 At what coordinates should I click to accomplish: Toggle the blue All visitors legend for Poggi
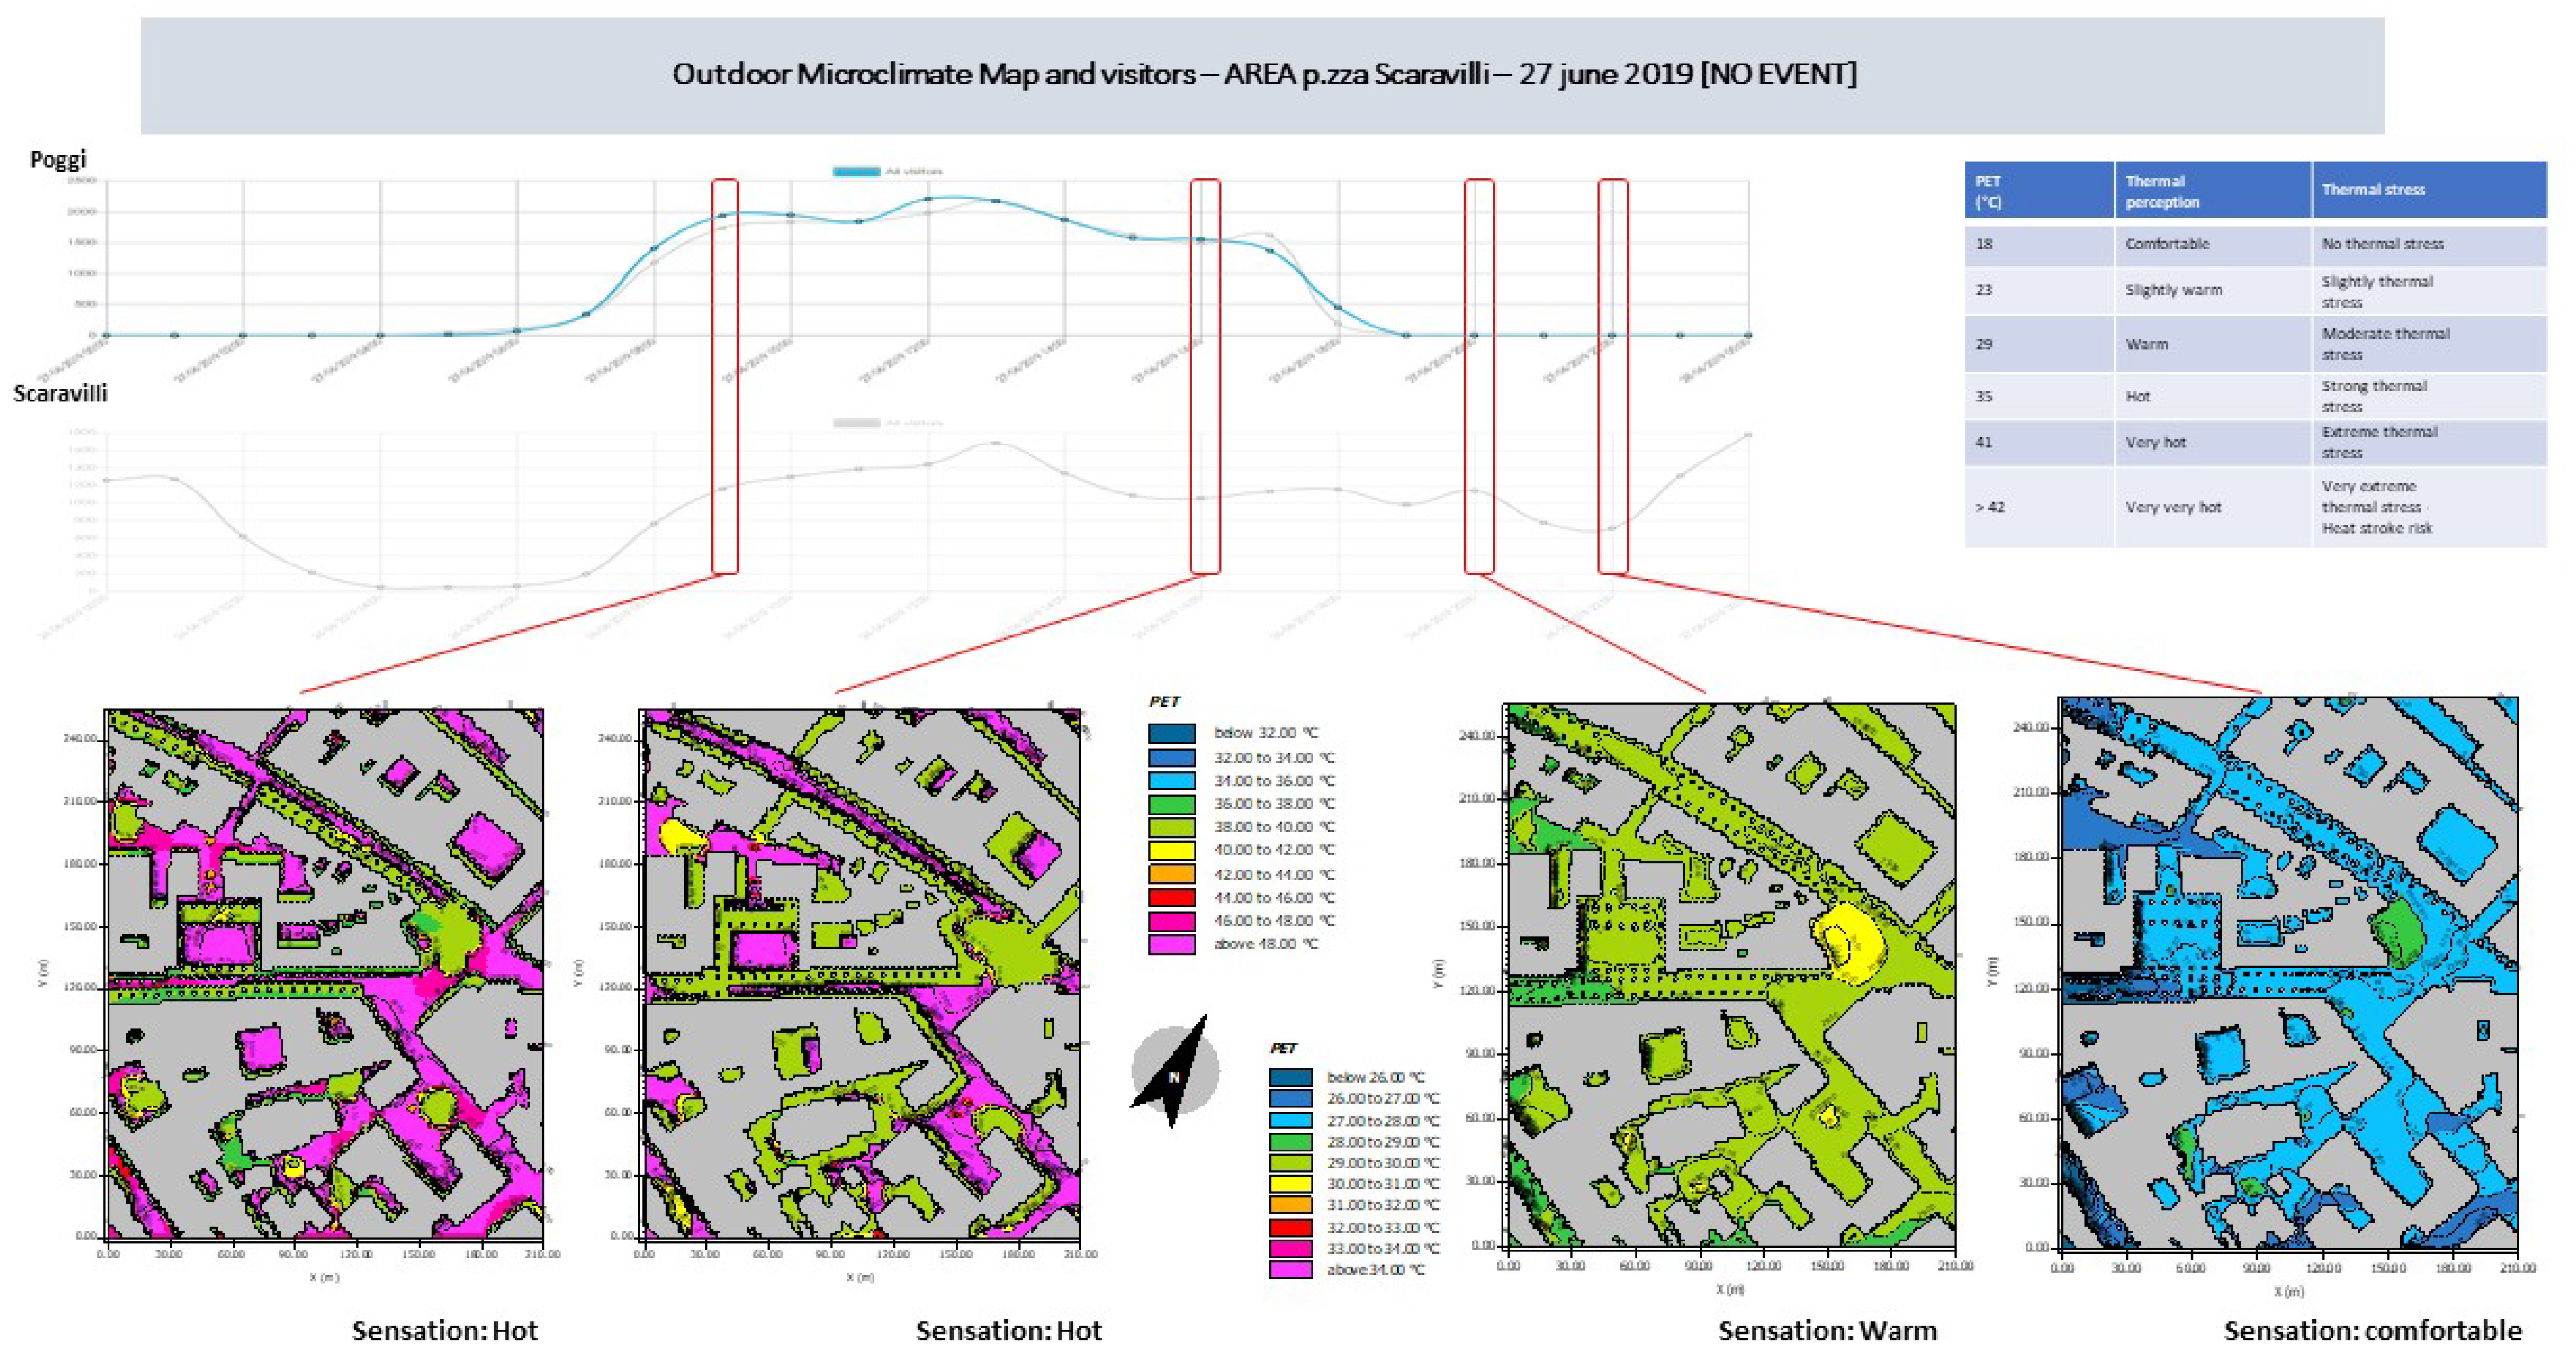(x=856, y=171)
